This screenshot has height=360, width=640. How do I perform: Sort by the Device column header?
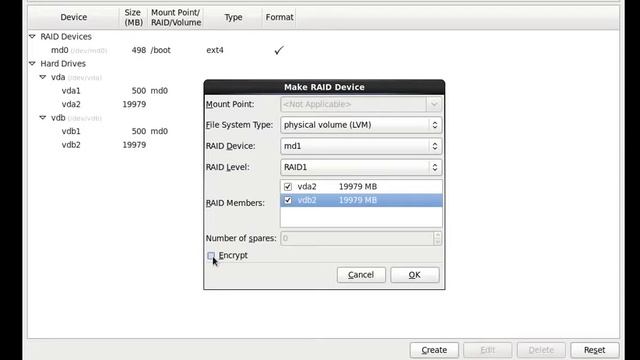[x=73, y=17]
